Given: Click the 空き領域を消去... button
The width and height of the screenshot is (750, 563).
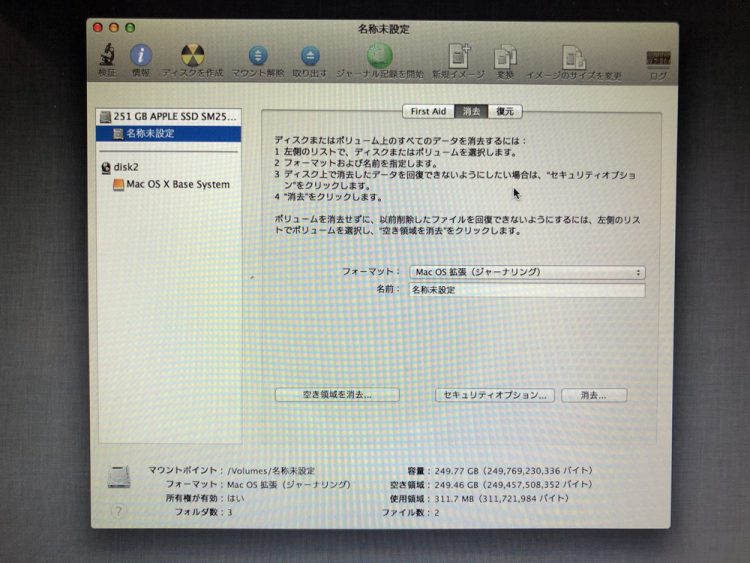Looking at the screenshot, I should tap(337, 395).
